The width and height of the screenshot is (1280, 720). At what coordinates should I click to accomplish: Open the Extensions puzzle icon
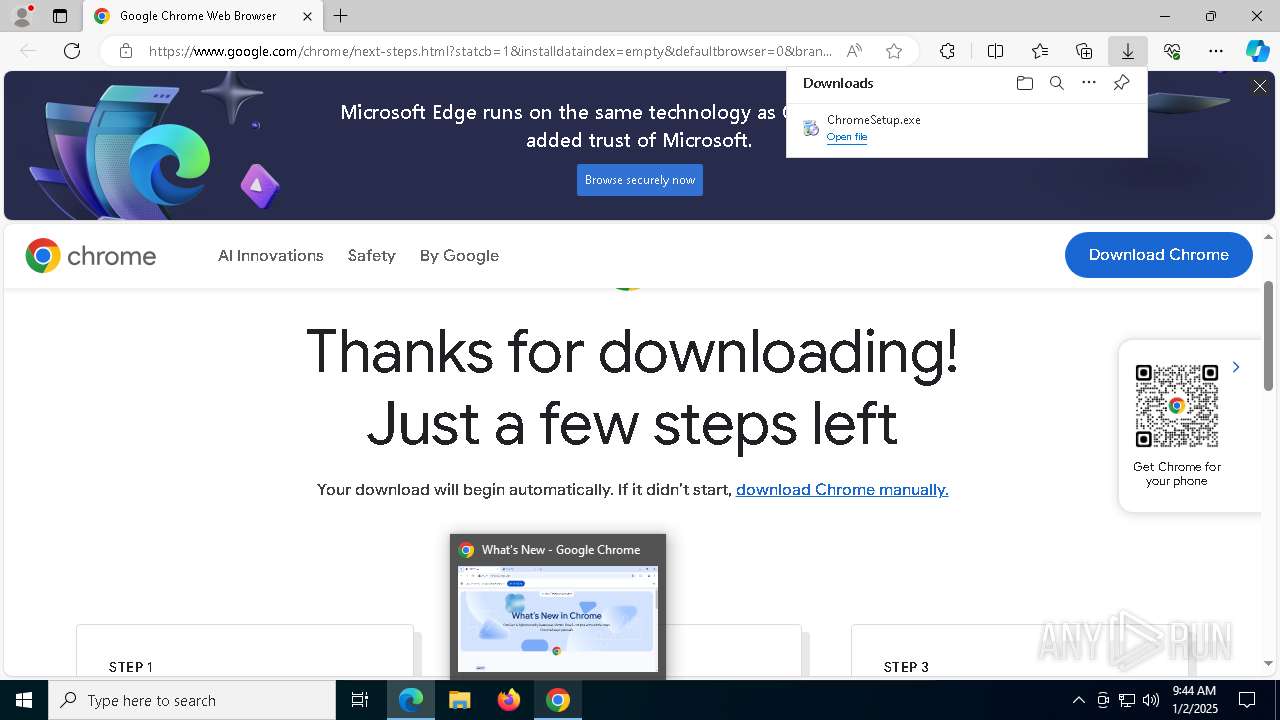(947, 51)
